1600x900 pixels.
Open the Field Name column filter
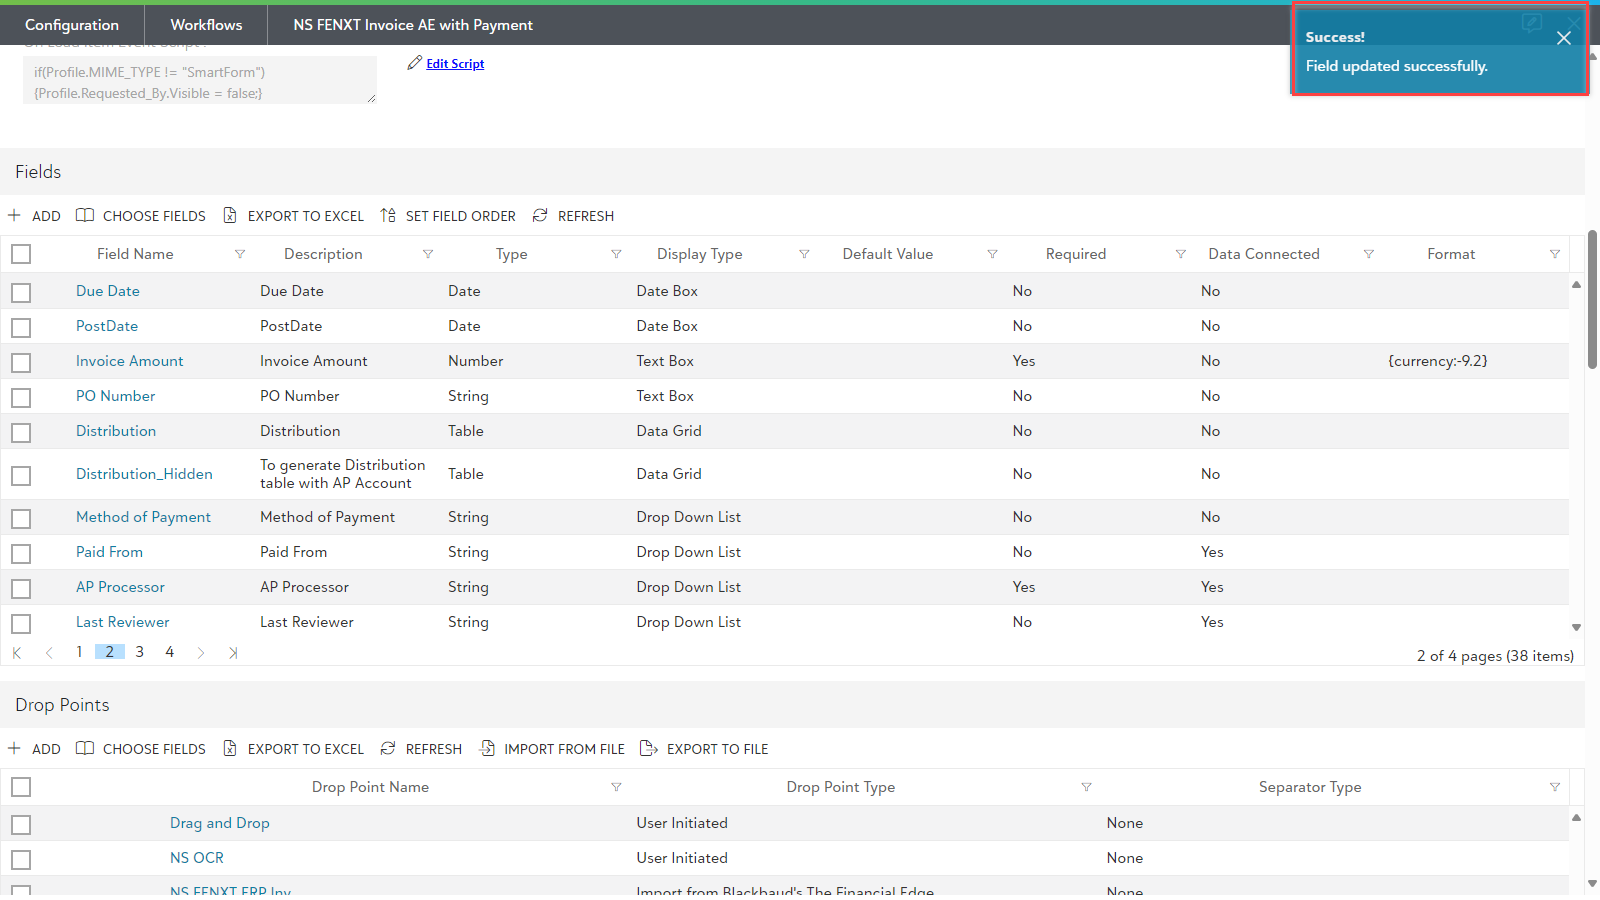[240, 254]
